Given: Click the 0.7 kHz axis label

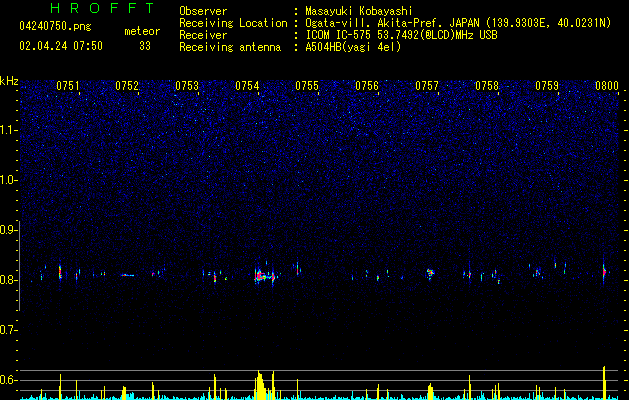Looking at the screenshot, I should tap(9, 330).
